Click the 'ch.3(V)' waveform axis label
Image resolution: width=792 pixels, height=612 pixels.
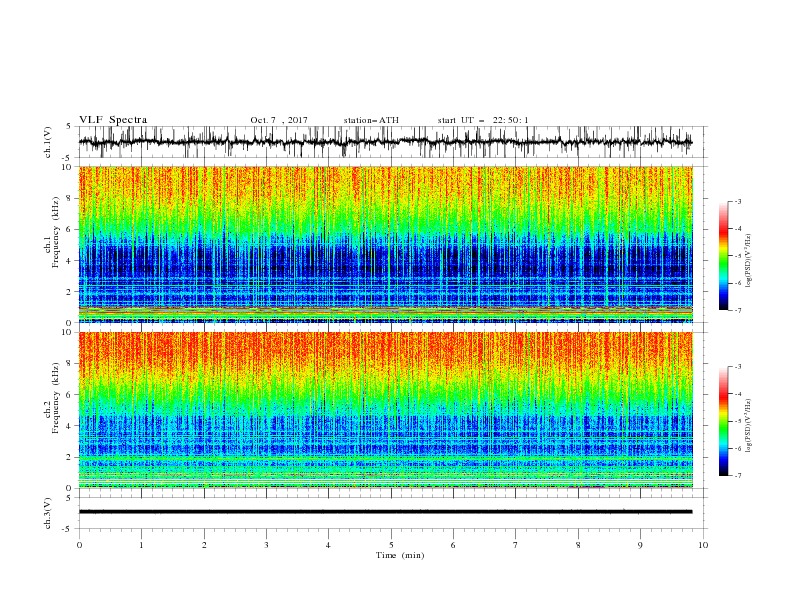tap(48, 513)
